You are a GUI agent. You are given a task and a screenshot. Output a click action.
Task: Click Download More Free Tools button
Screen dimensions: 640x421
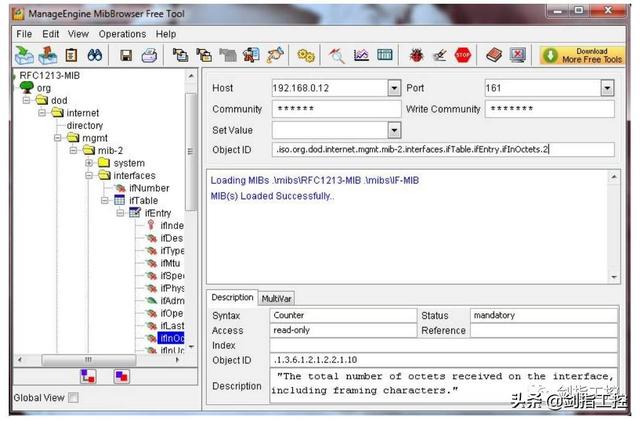point(582,56)
